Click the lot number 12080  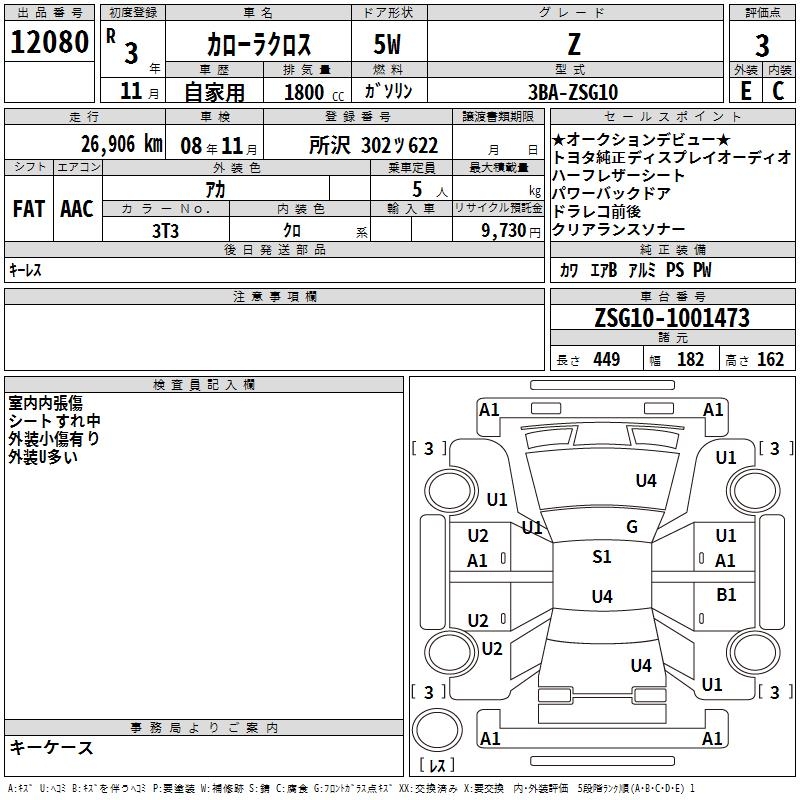click(49, 42)
